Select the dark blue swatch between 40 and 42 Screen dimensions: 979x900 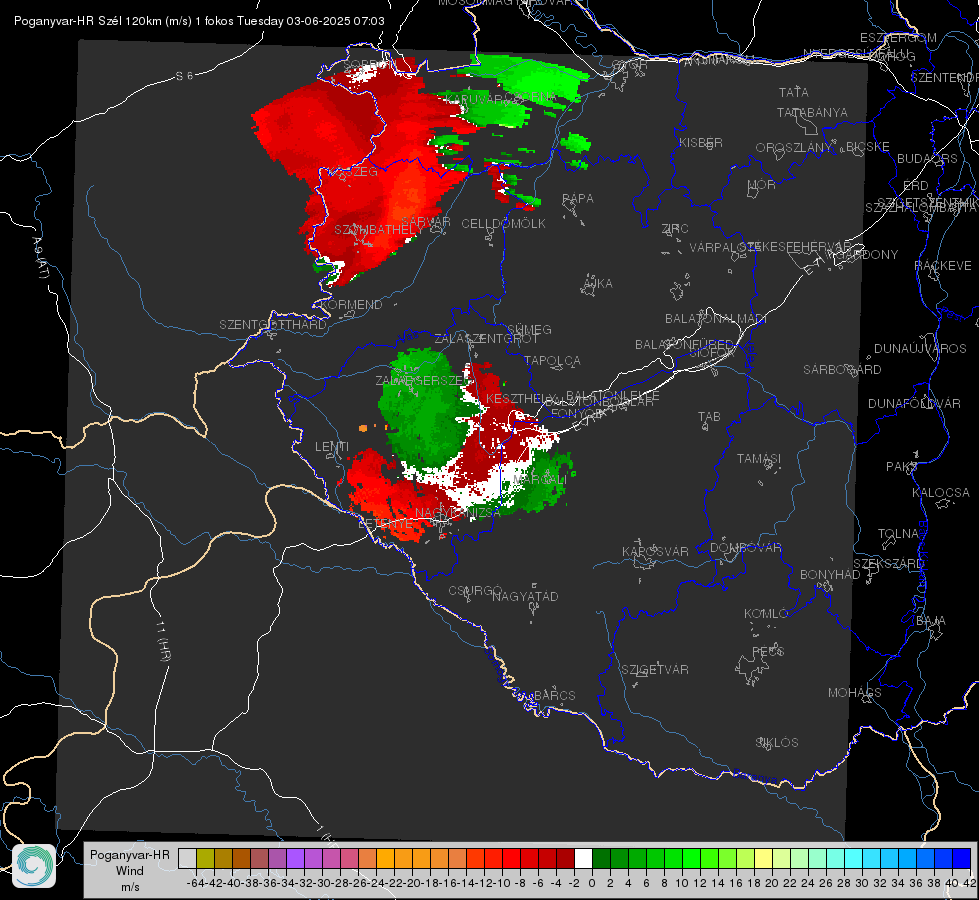click(x=962, y=859)
